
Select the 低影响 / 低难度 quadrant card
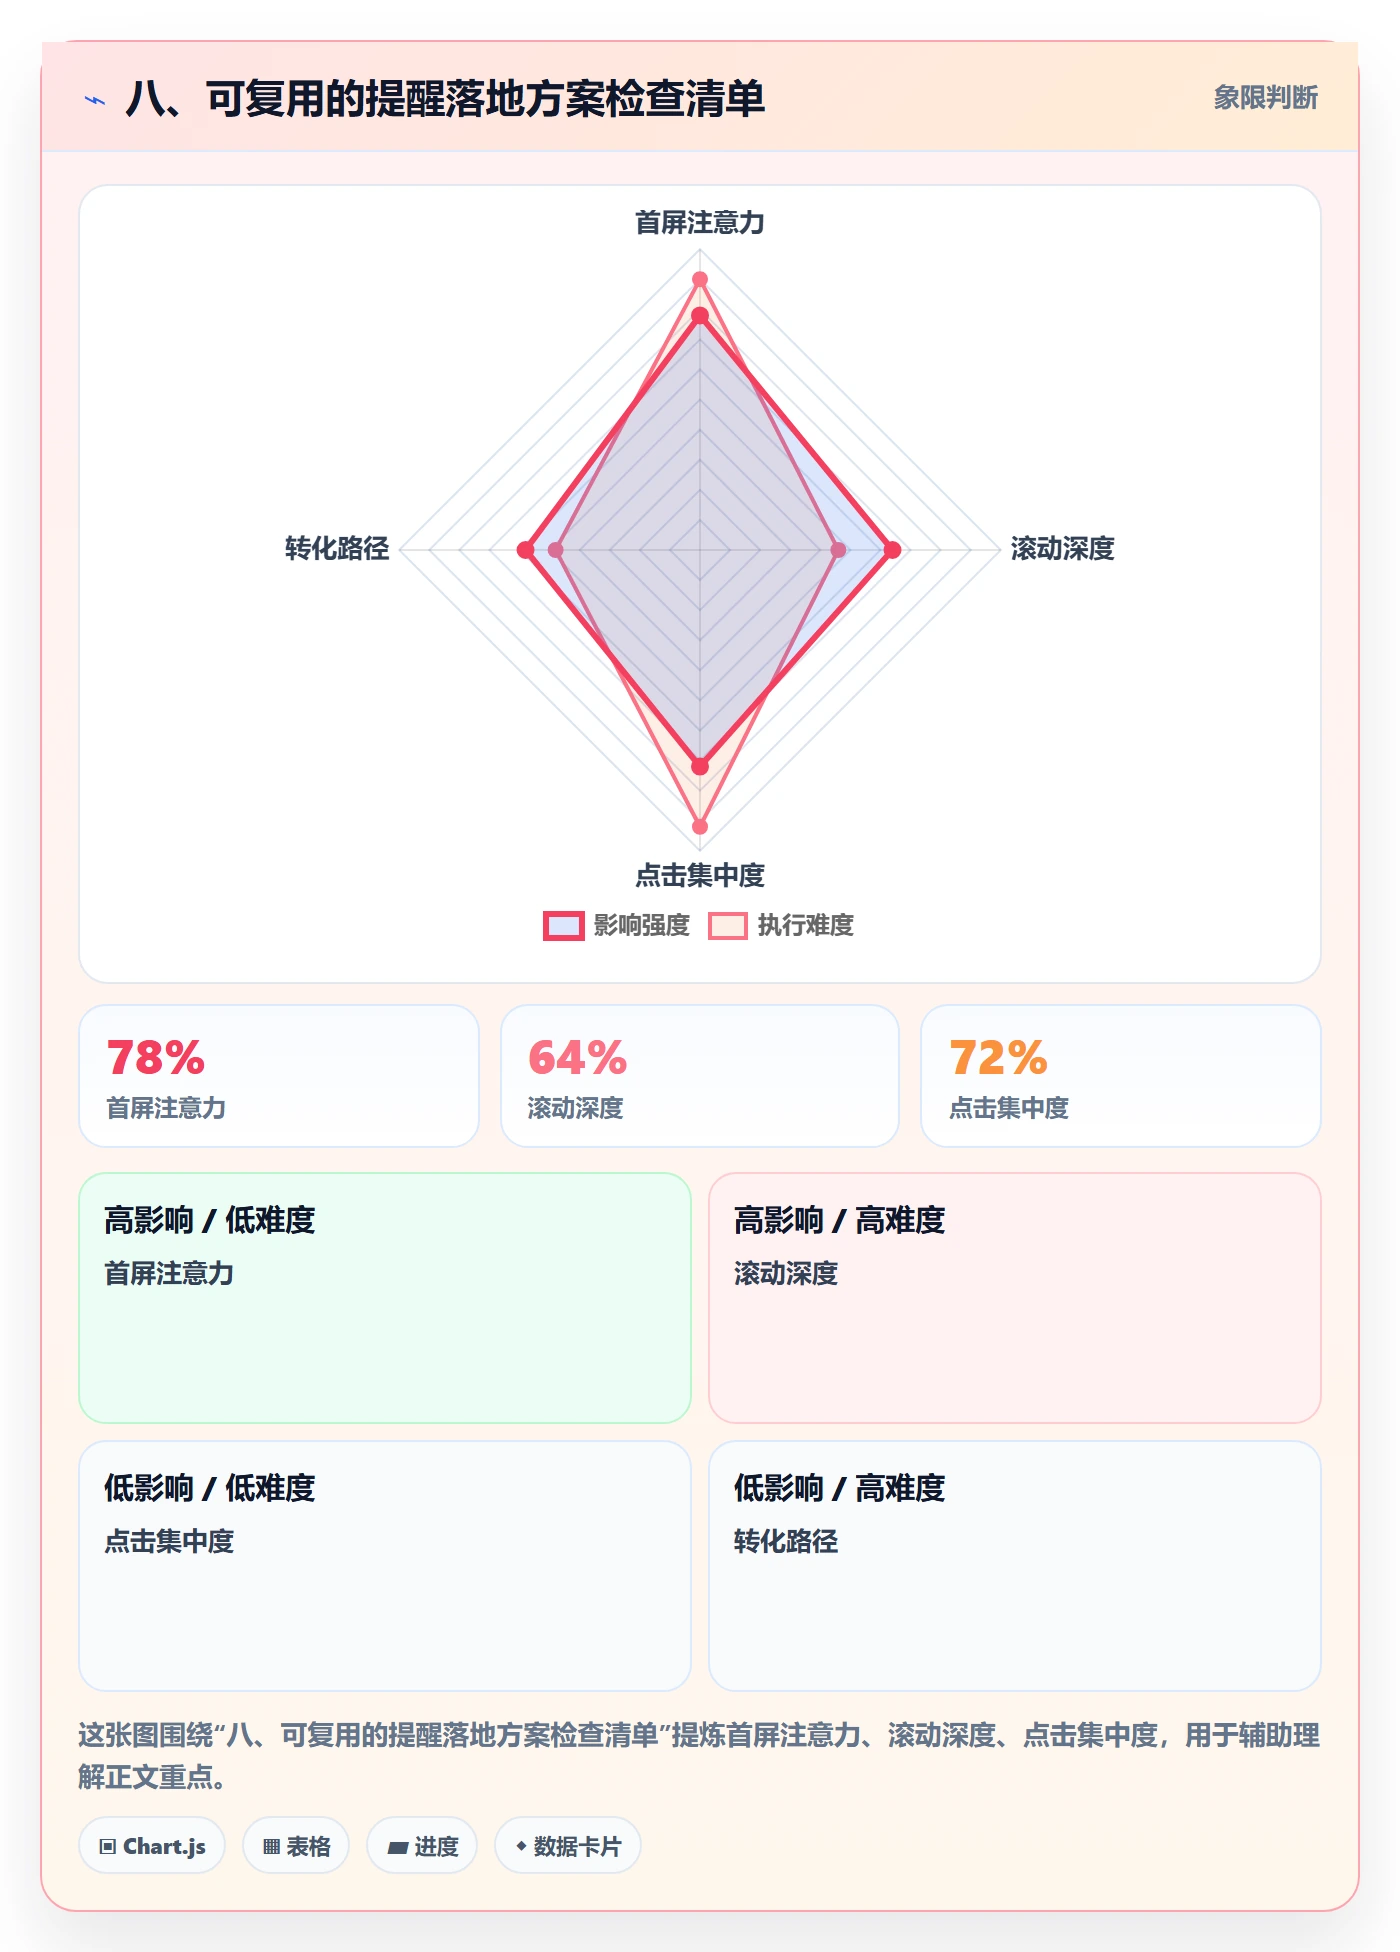(x=385, y=1566)
